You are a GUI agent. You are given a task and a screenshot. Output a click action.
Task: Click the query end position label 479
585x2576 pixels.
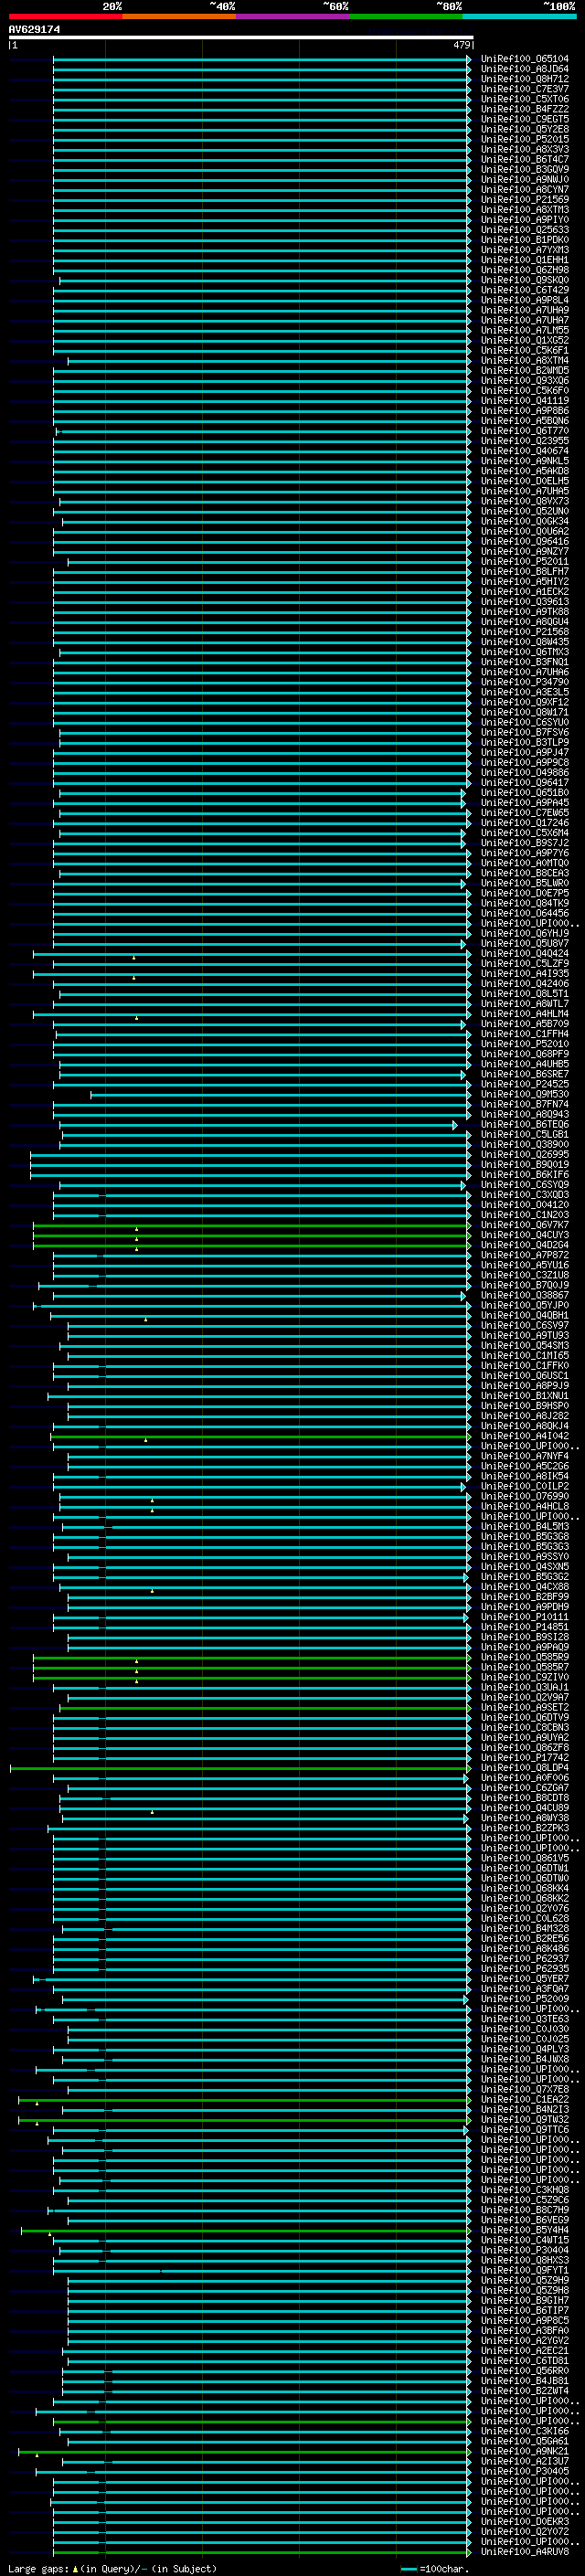pos(461,45)
